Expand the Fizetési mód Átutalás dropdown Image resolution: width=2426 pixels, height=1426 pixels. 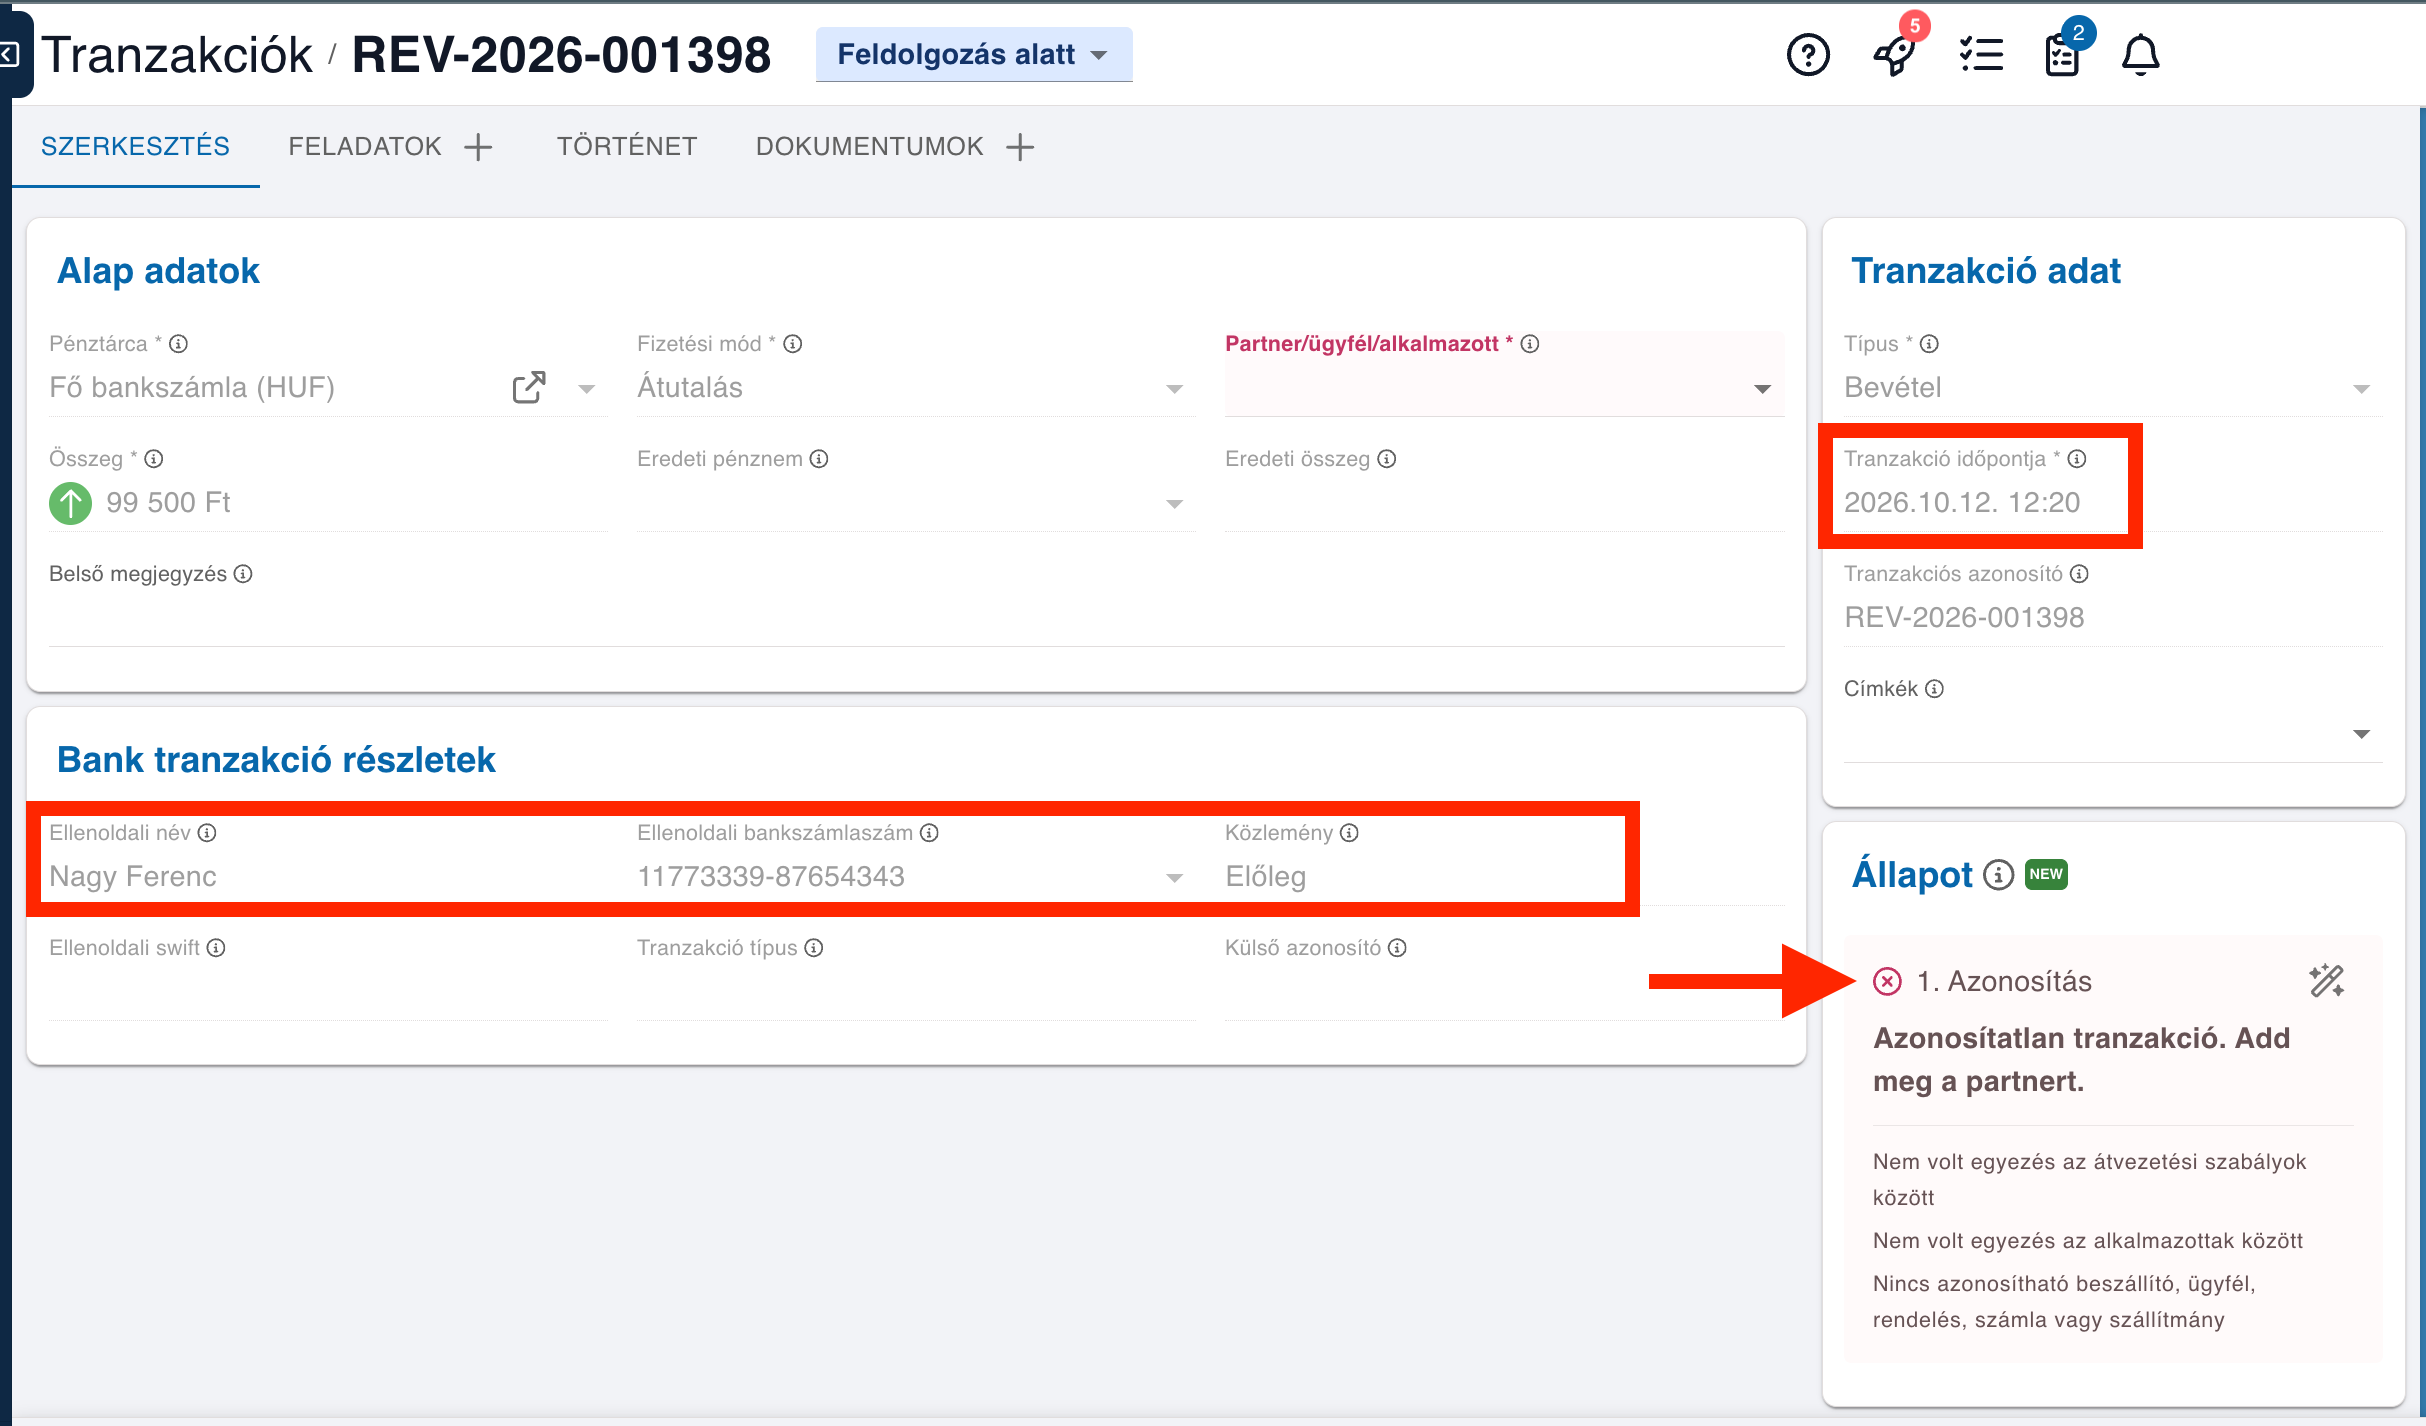click(1175, 389)
